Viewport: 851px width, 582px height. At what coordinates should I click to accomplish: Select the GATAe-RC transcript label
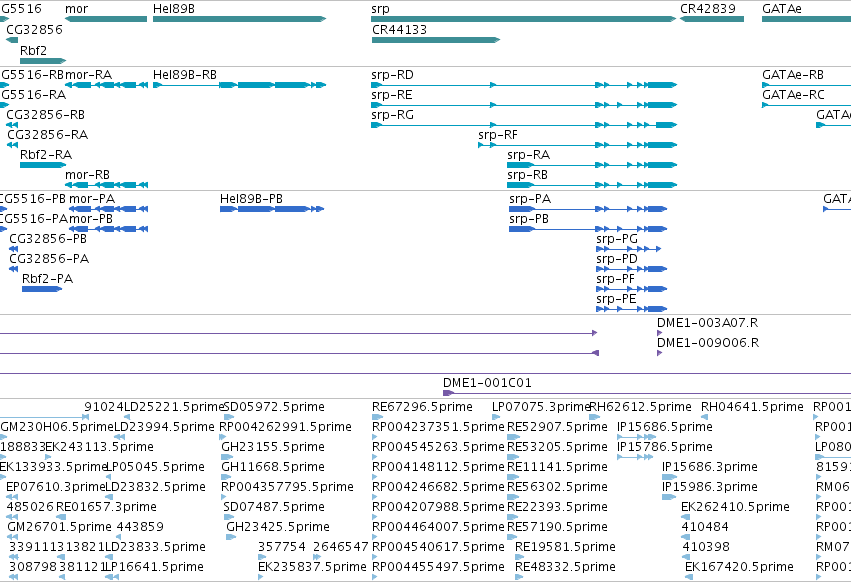(x=793, y=95)
